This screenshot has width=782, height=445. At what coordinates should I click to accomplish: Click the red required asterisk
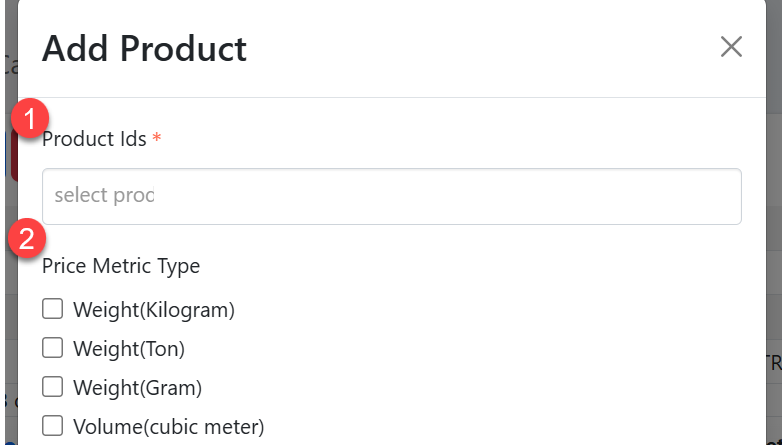[x=157, y=139]
